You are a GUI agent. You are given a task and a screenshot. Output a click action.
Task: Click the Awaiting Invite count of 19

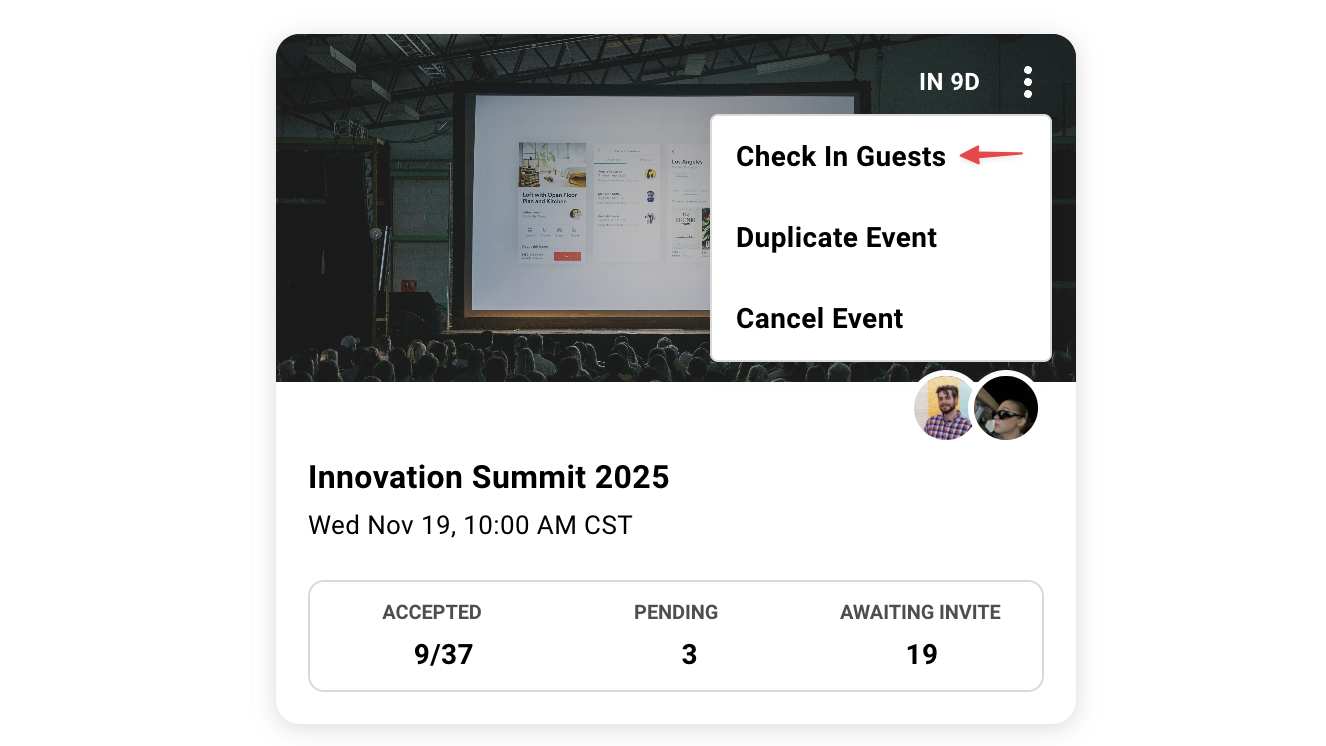(x=922, y=654)
